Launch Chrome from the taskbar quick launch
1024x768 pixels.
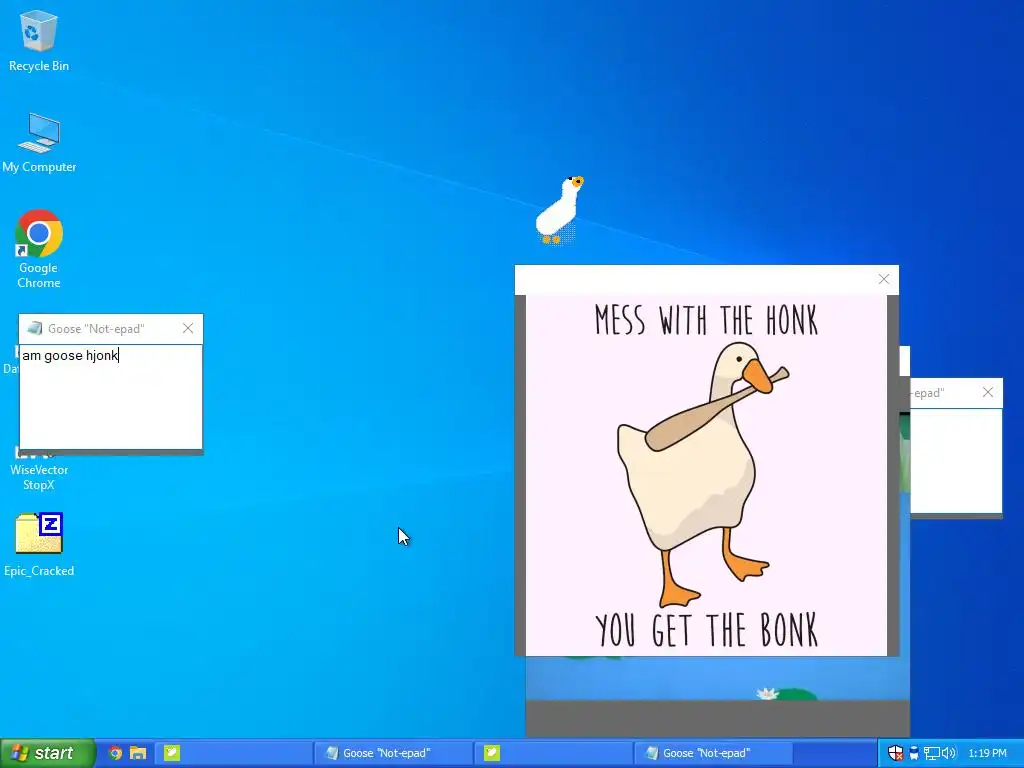click(x=115, y=753)
